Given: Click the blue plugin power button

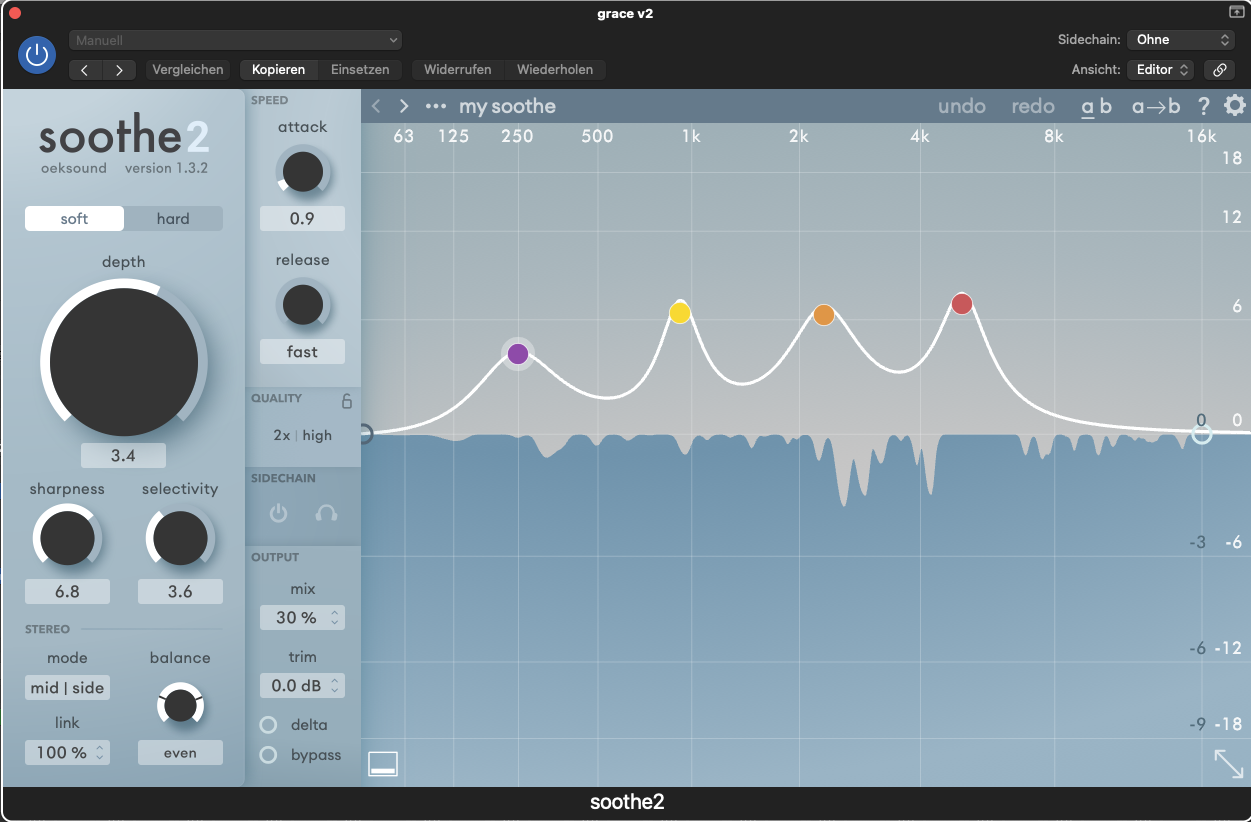Looking at the screenshot, I should [37, 55].
